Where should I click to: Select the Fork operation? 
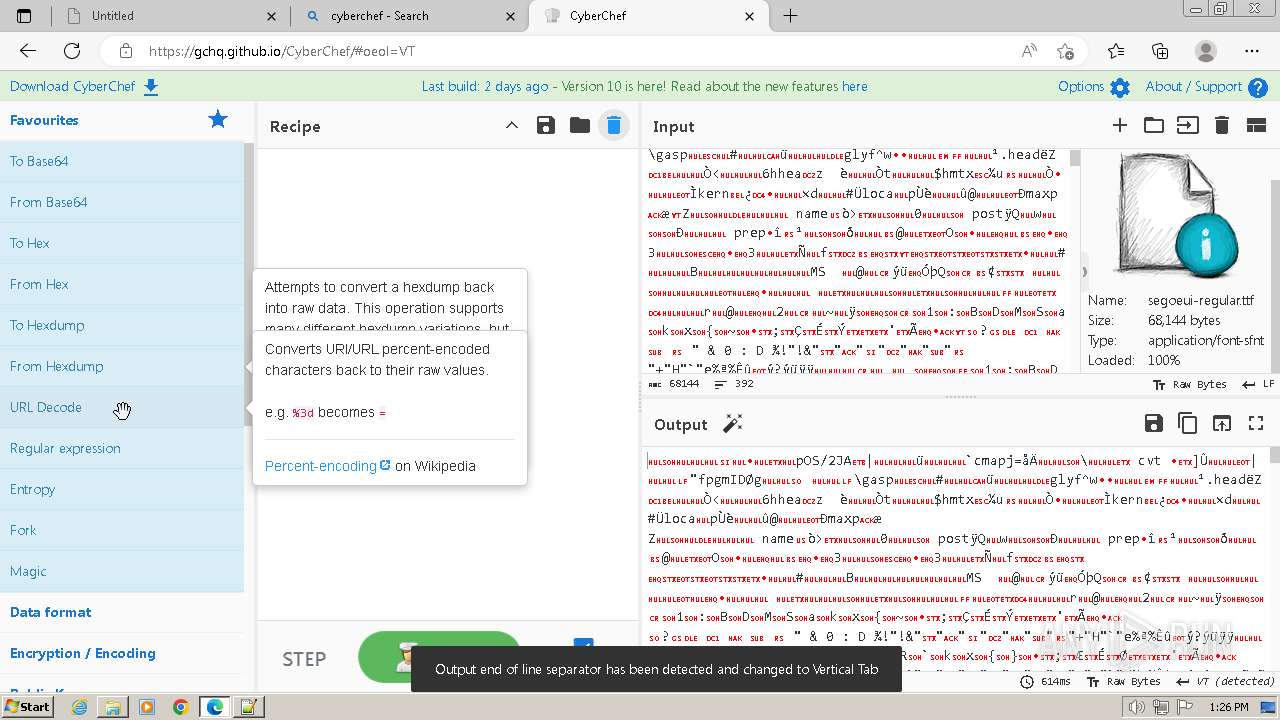click(x=122, y=530)
